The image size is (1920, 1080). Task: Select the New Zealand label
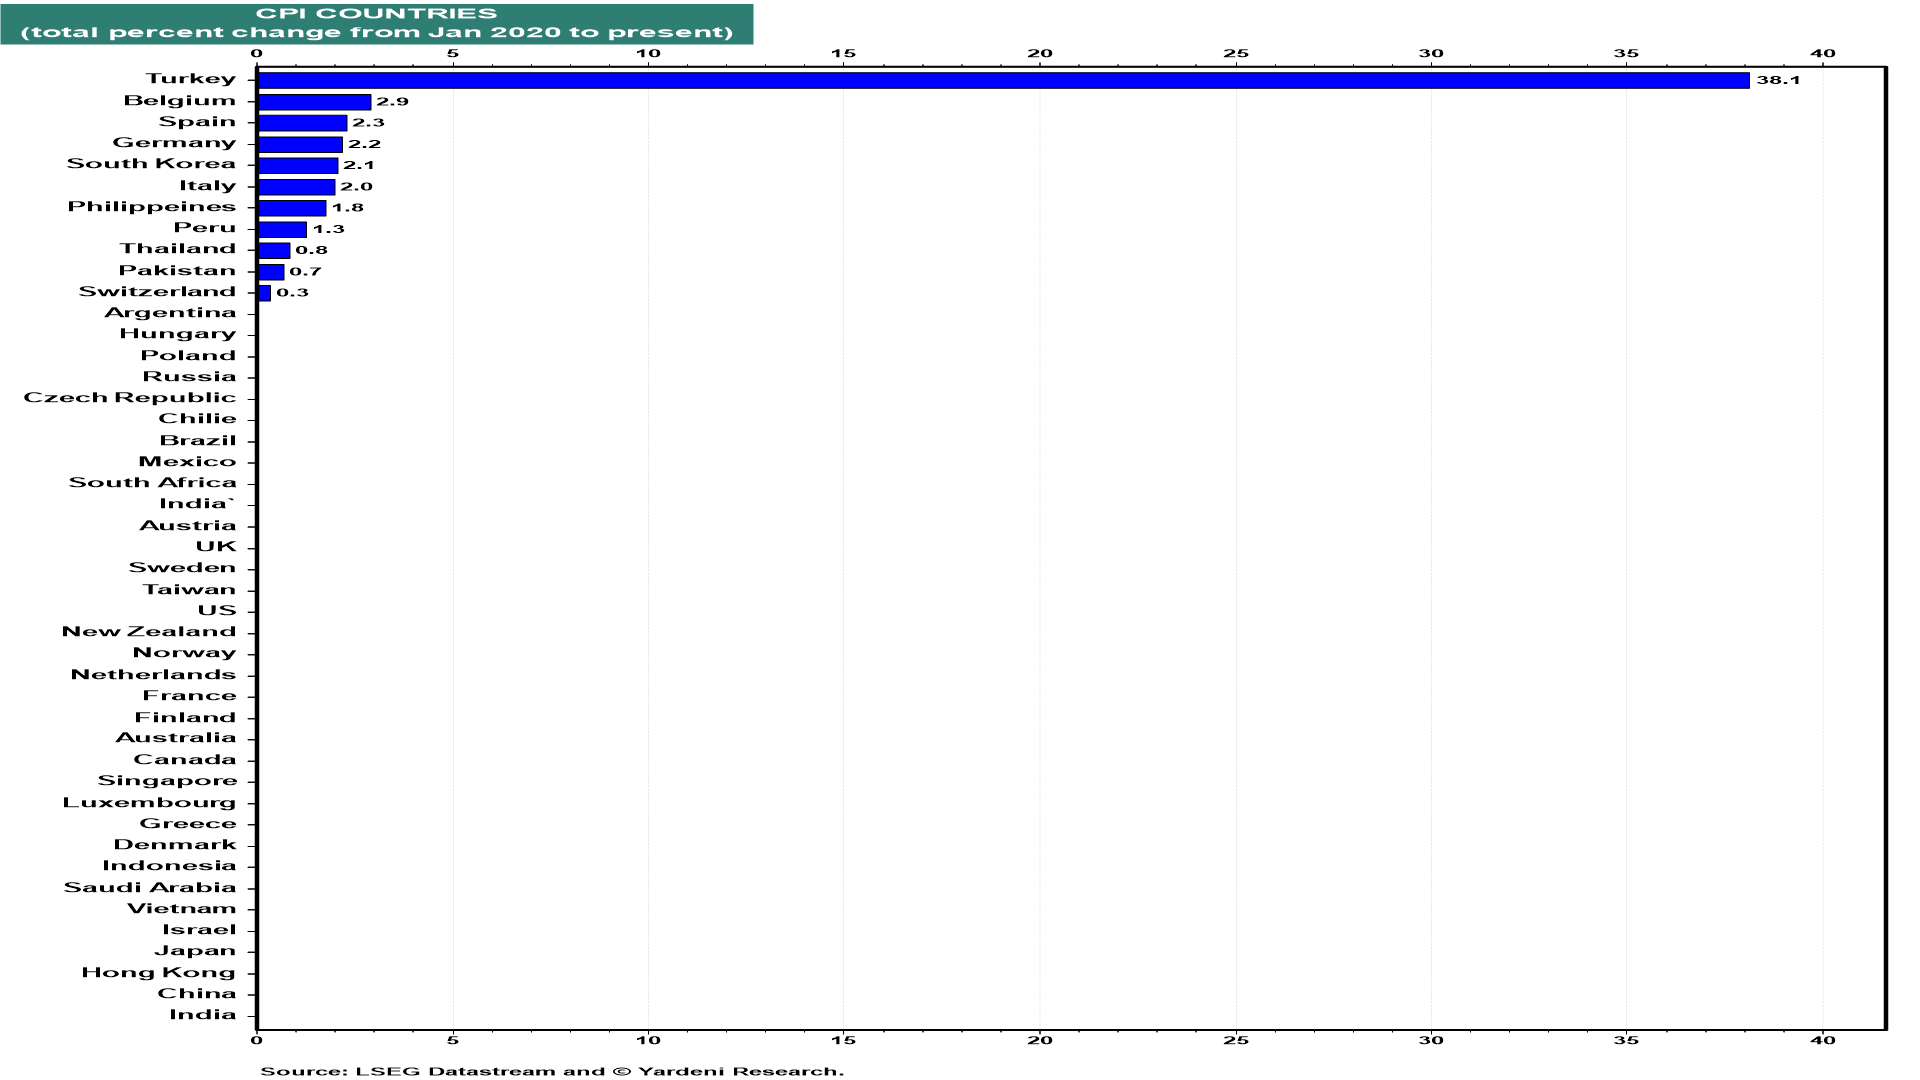click(x=149, y=632)
